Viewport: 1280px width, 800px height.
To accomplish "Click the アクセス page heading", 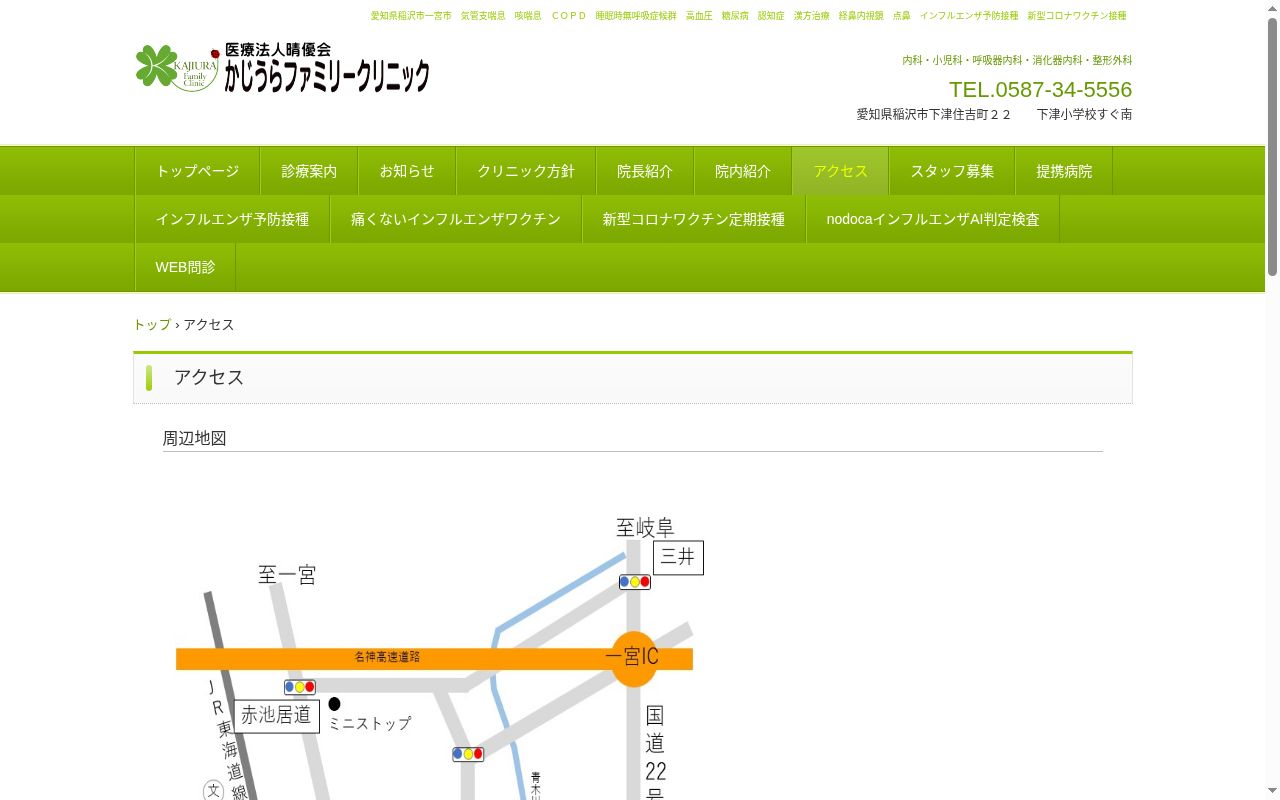I will pos(209,377).
